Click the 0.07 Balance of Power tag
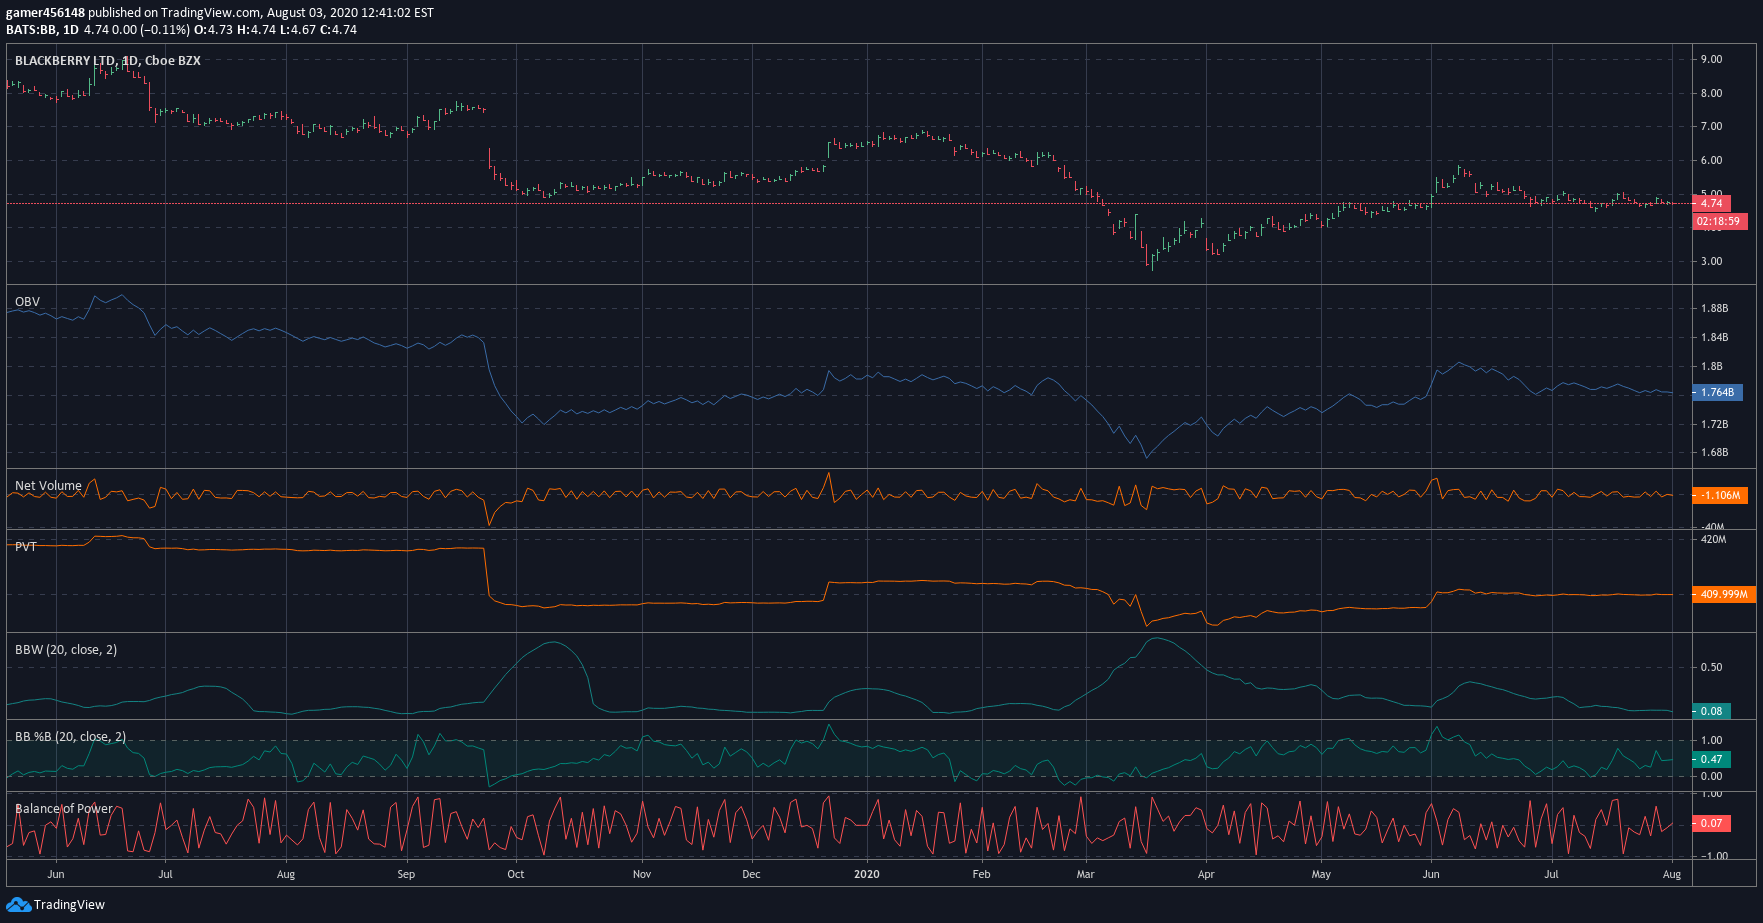The height and width of the screenshot is (923, 1763). coord(1711,824)
